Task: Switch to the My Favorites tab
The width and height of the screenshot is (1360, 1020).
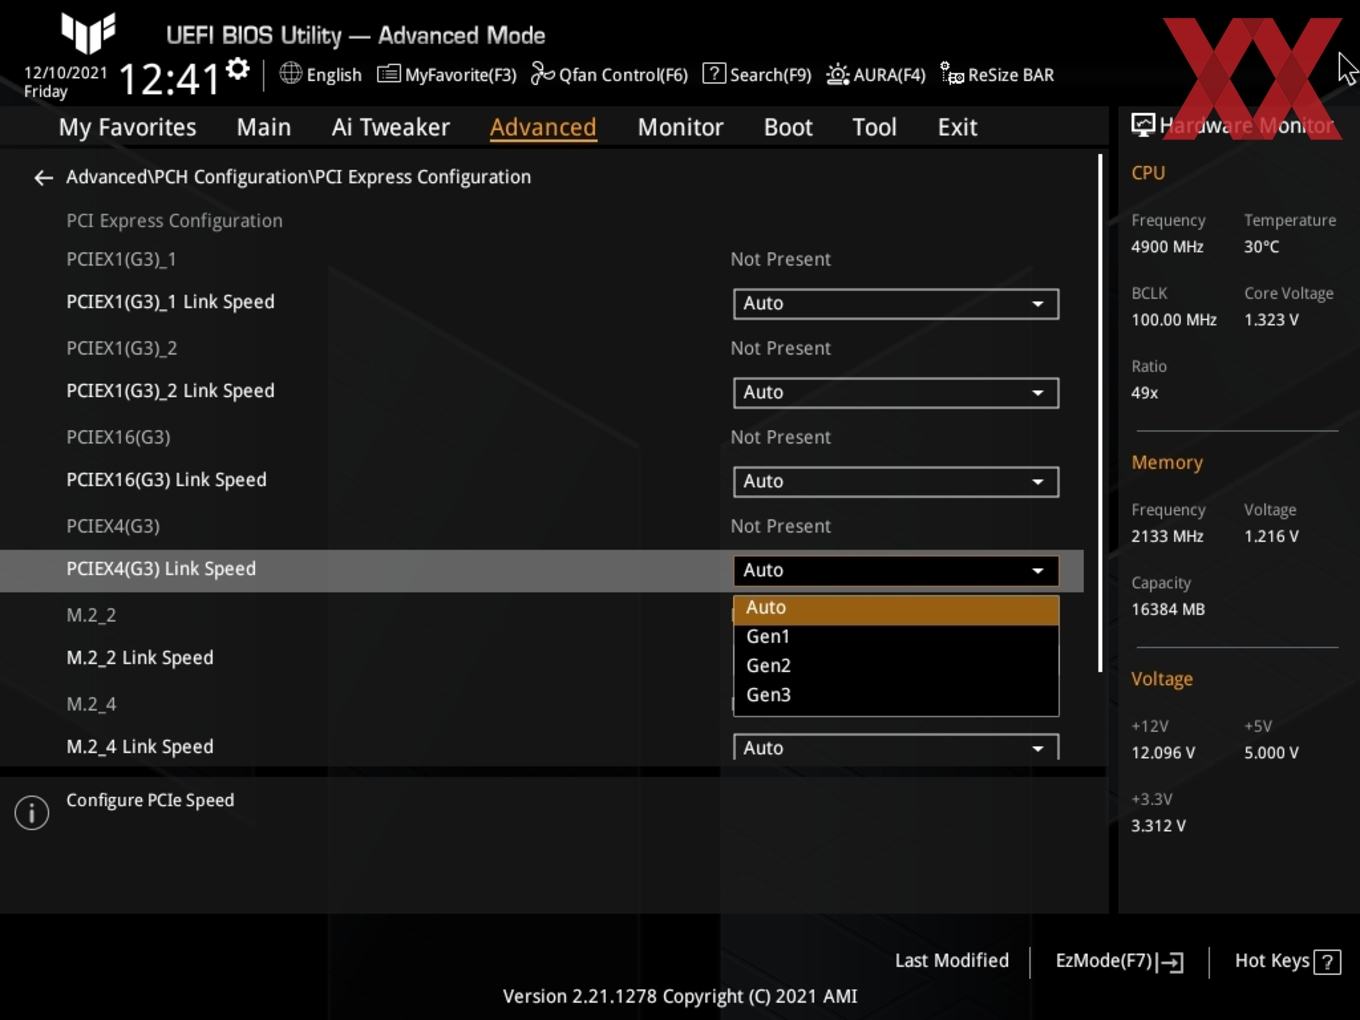Action: 127,127
